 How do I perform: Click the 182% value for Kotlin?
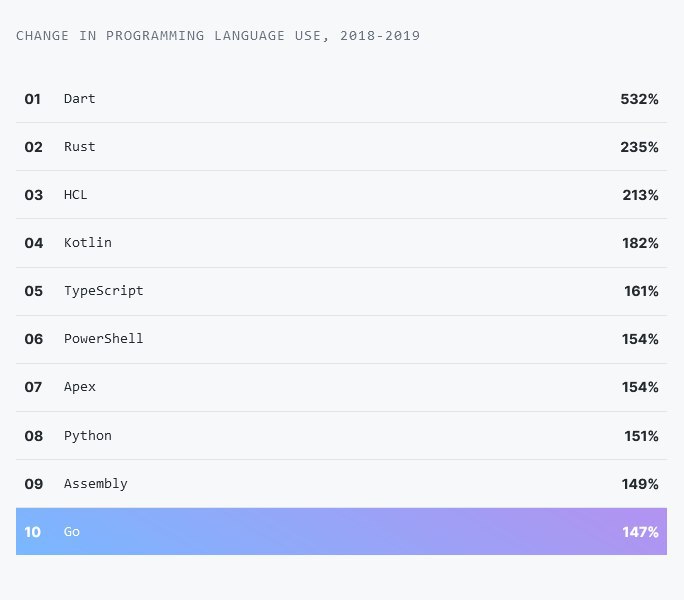639,243
